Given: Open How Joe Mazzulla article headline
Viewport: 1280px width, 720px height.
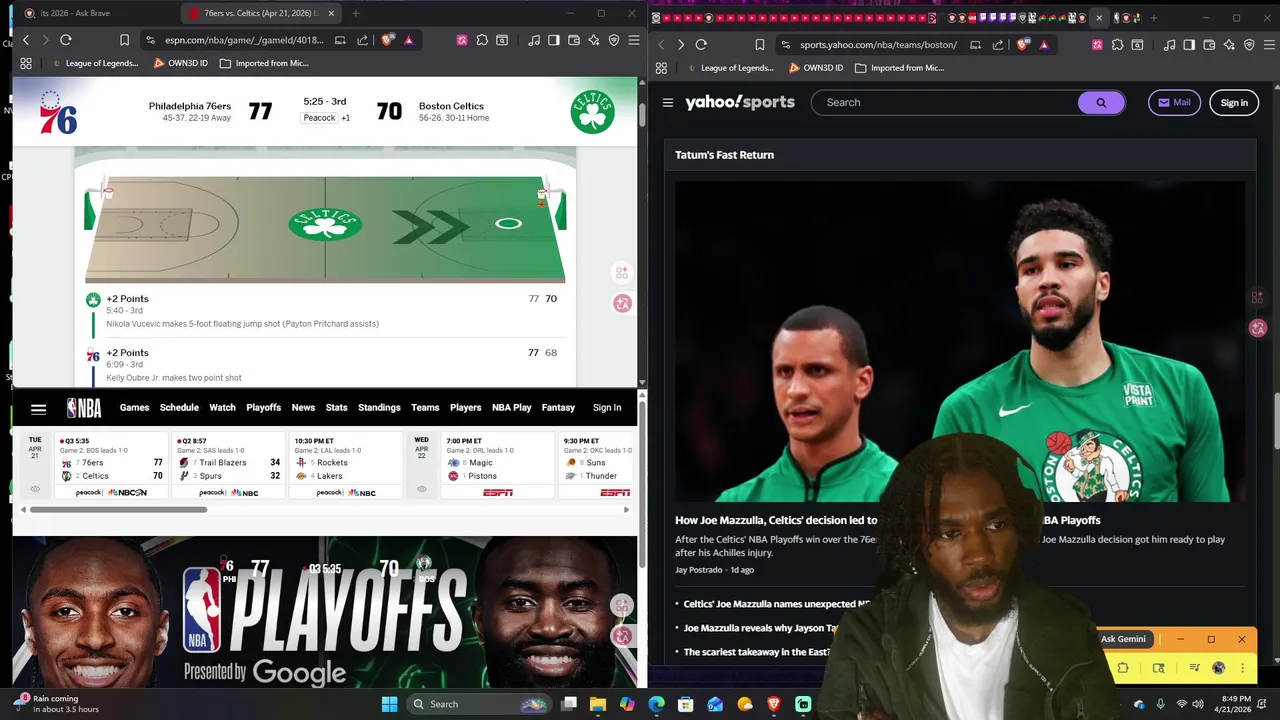Looking at the screenshot, I should [887, 520].
